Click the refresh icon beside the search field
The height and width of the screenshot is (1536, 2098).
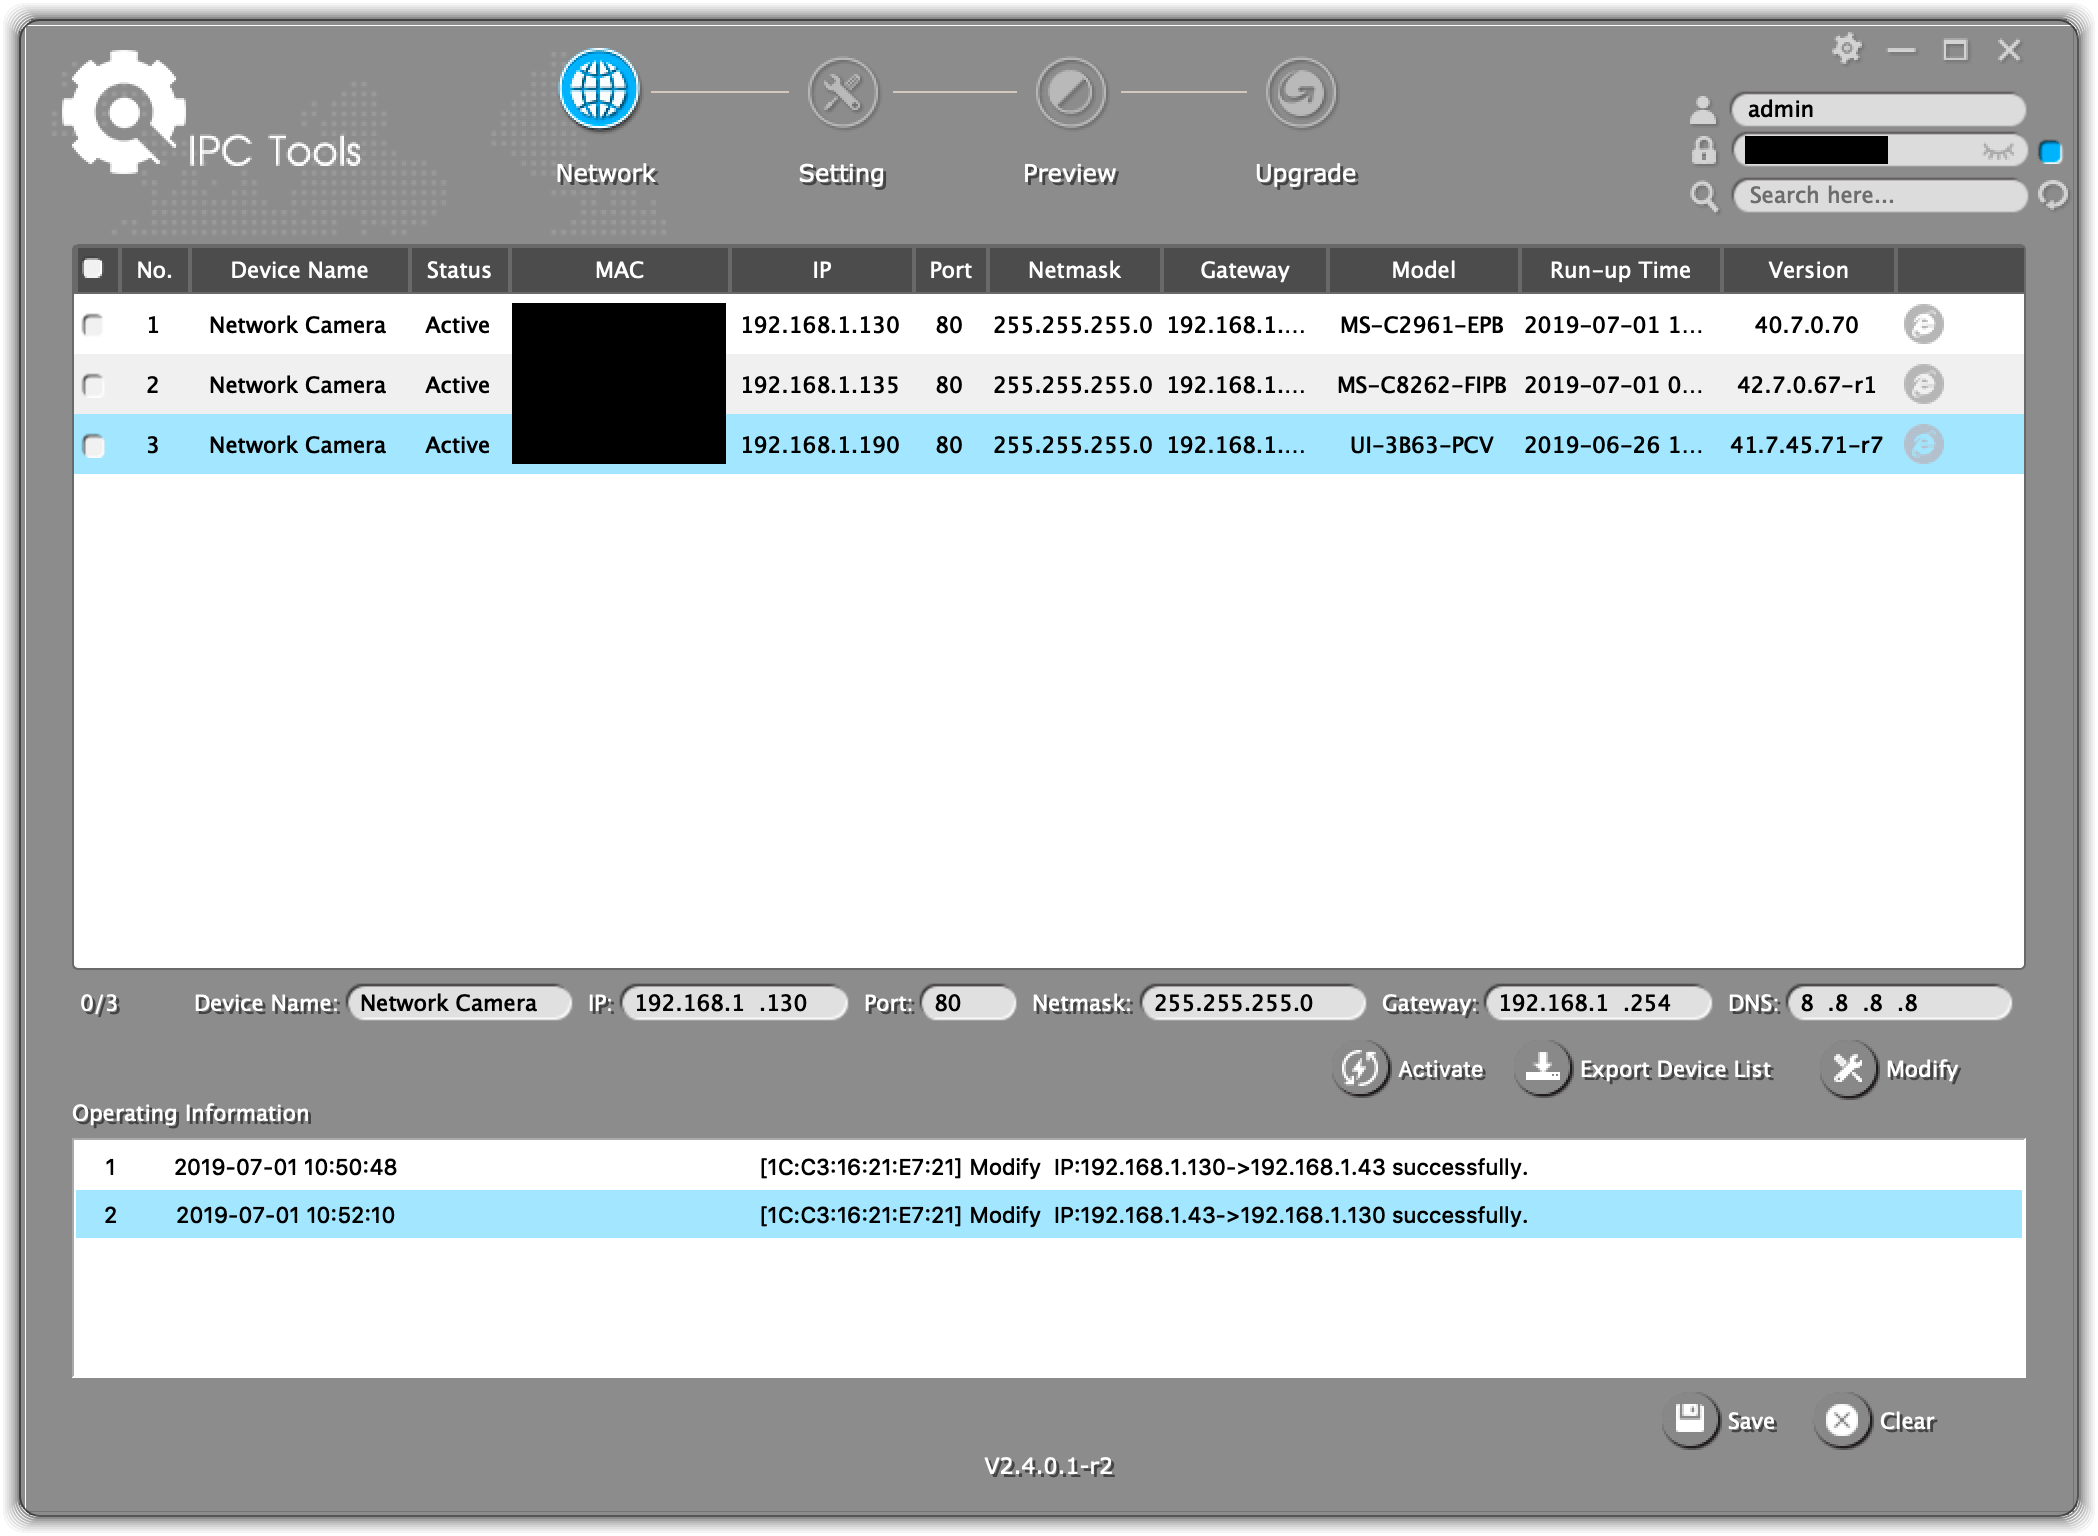pos(2054,196)
